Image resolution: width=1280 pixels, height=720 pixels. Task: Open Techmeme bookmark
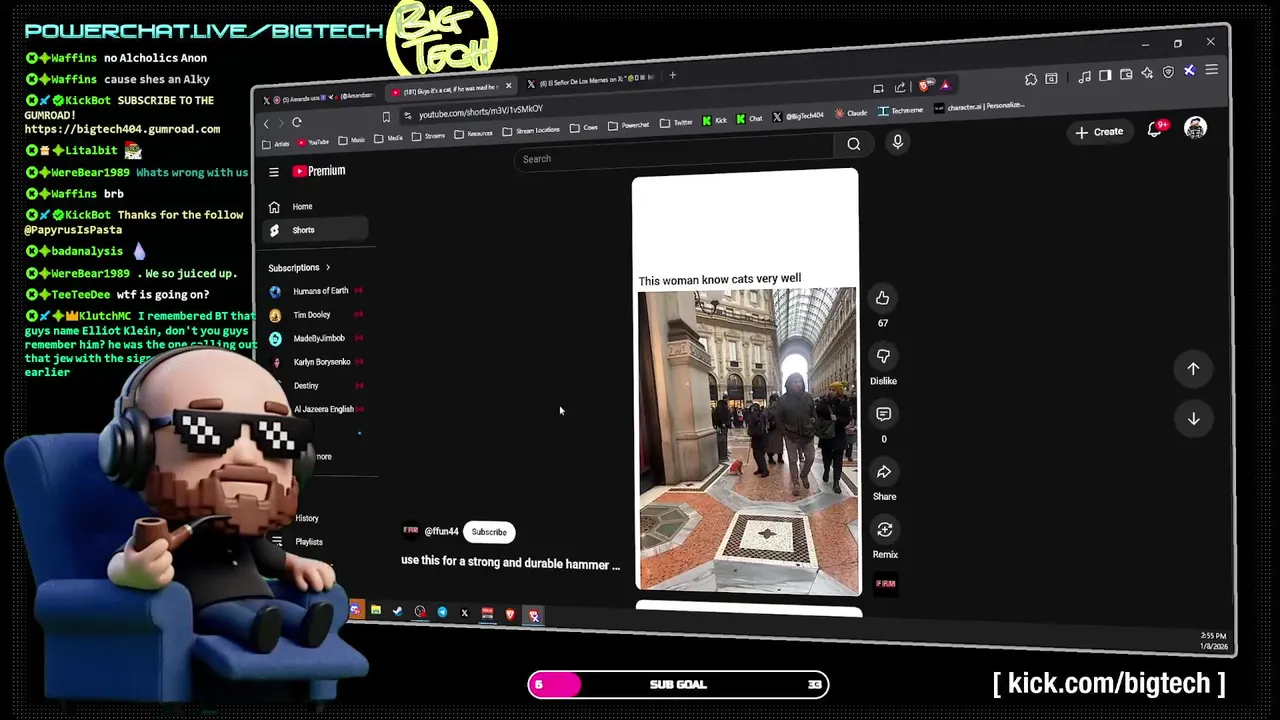(900, 111)
